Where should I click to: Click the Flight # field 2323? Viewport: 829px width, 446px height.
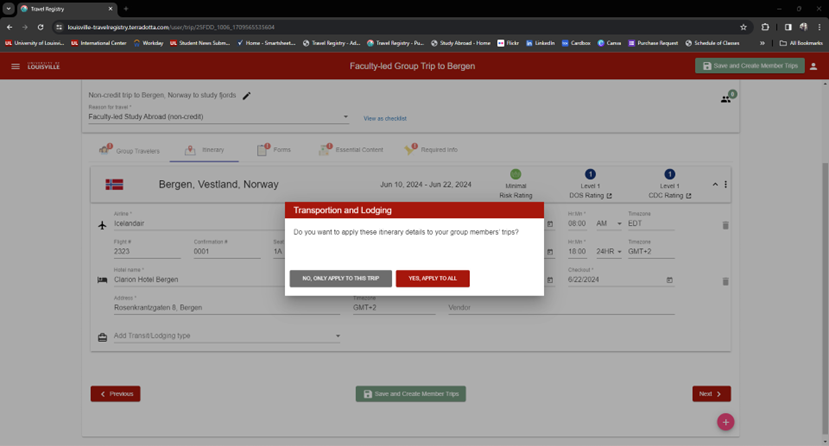click(x=147, y=252)
